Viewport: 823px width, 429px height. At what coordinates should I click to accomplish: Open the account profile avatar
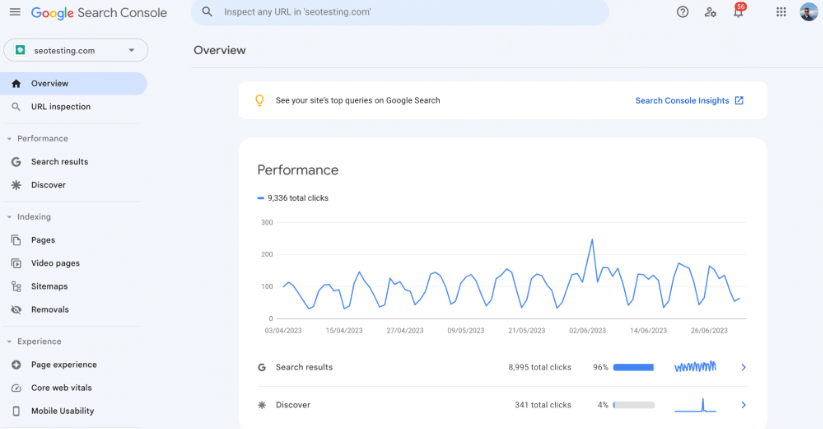pyautogui.click(x=809, y=12)
